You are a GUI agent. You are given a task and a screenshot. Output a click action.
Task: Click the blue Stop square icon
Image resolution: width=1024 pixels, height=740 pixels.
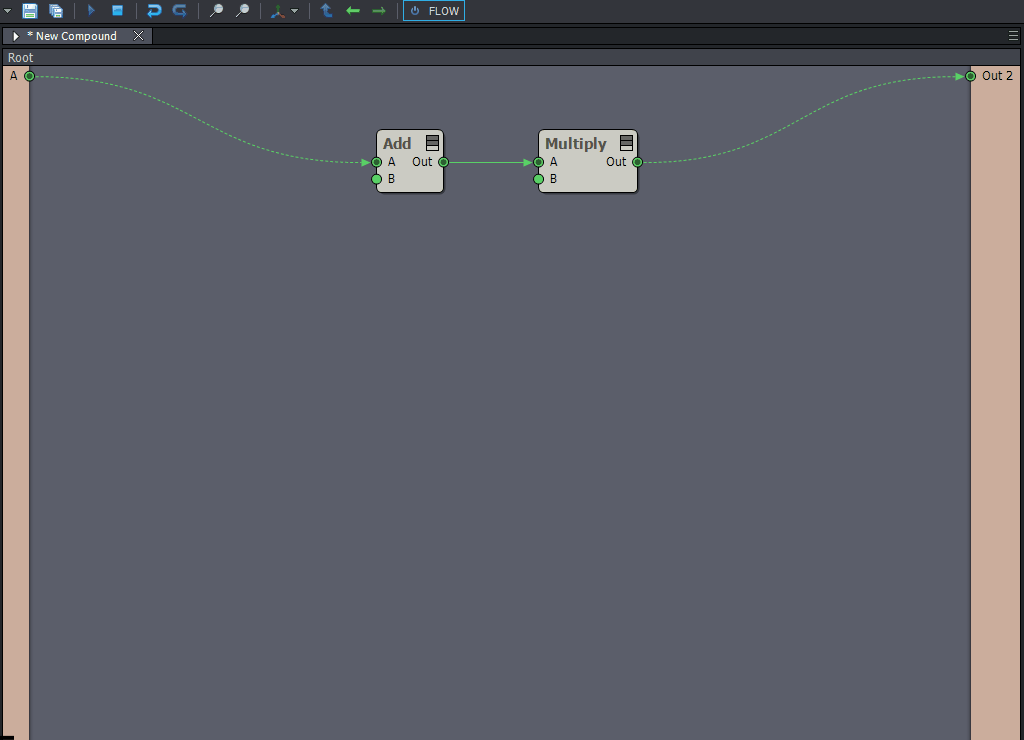[118, 10]
